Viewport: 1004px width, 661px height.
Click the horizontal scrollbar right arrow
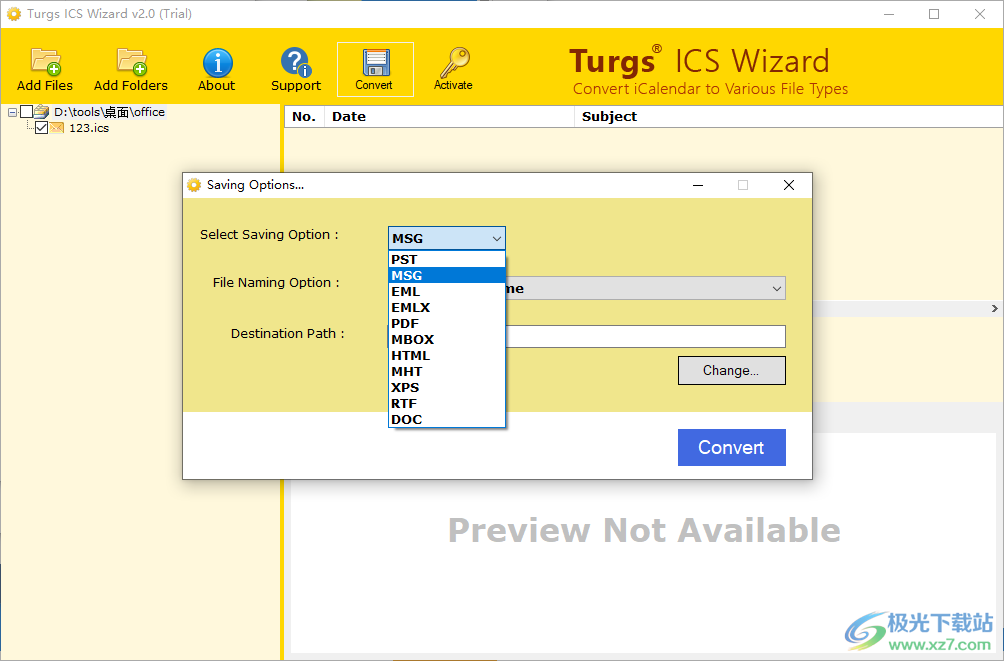tap(994, 309)
